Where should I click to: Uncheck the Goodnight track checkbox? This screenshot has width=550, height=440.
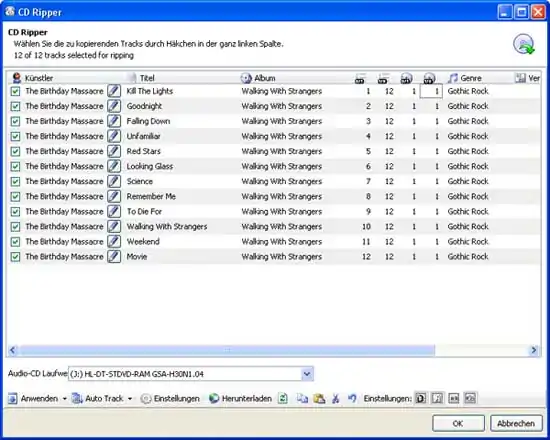point(15,106)
